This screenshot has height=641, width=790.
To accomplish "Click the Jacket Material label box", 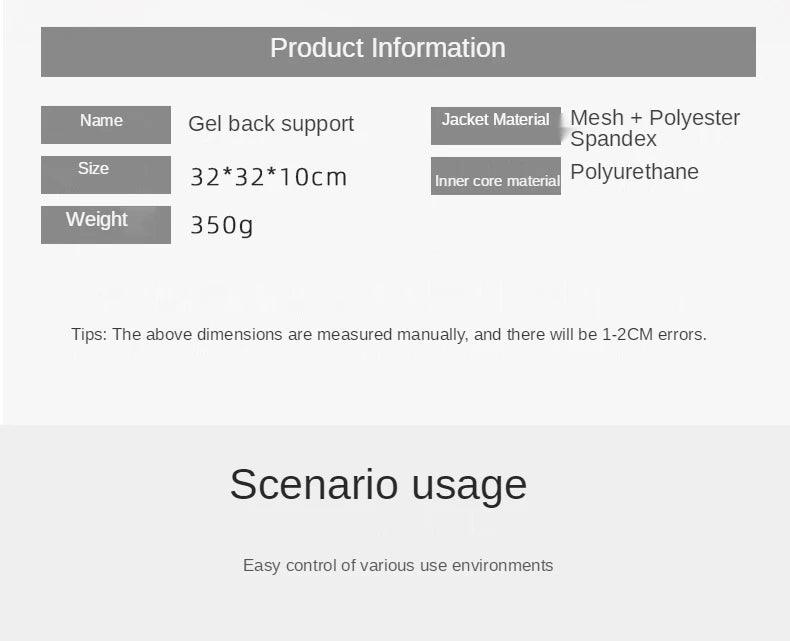I will point(495,125).
